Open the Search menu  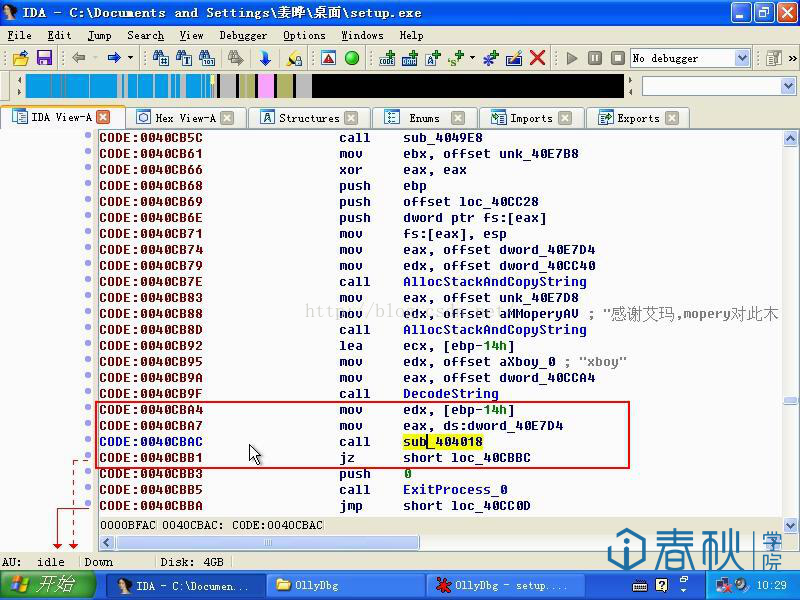pyautogui.click(x=145, y=35)
